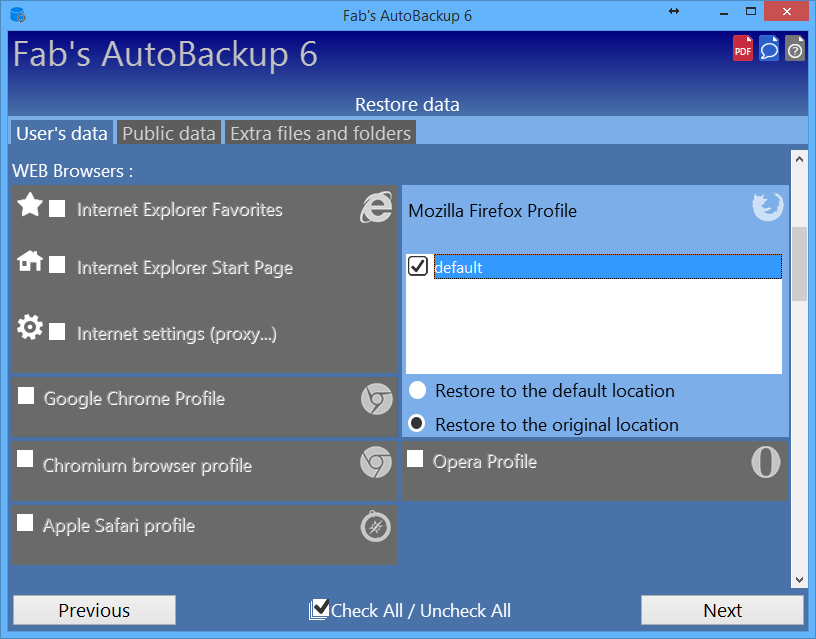Click the Google Chrome logo icon
This screenshot has height=639, width=816.
[x=377, y=399]
